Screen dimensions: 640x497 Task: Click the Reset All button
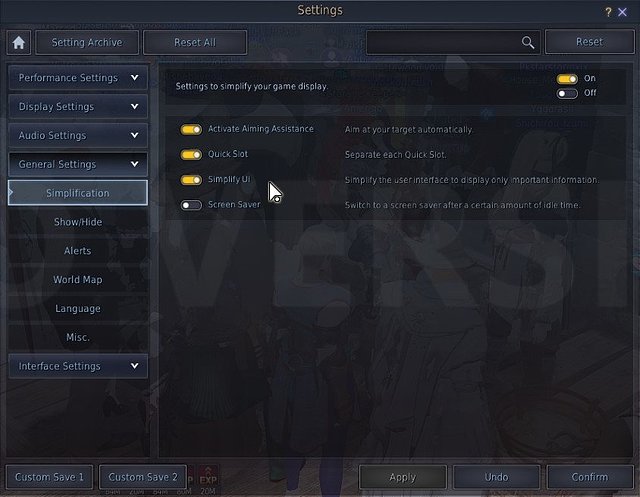195,42
